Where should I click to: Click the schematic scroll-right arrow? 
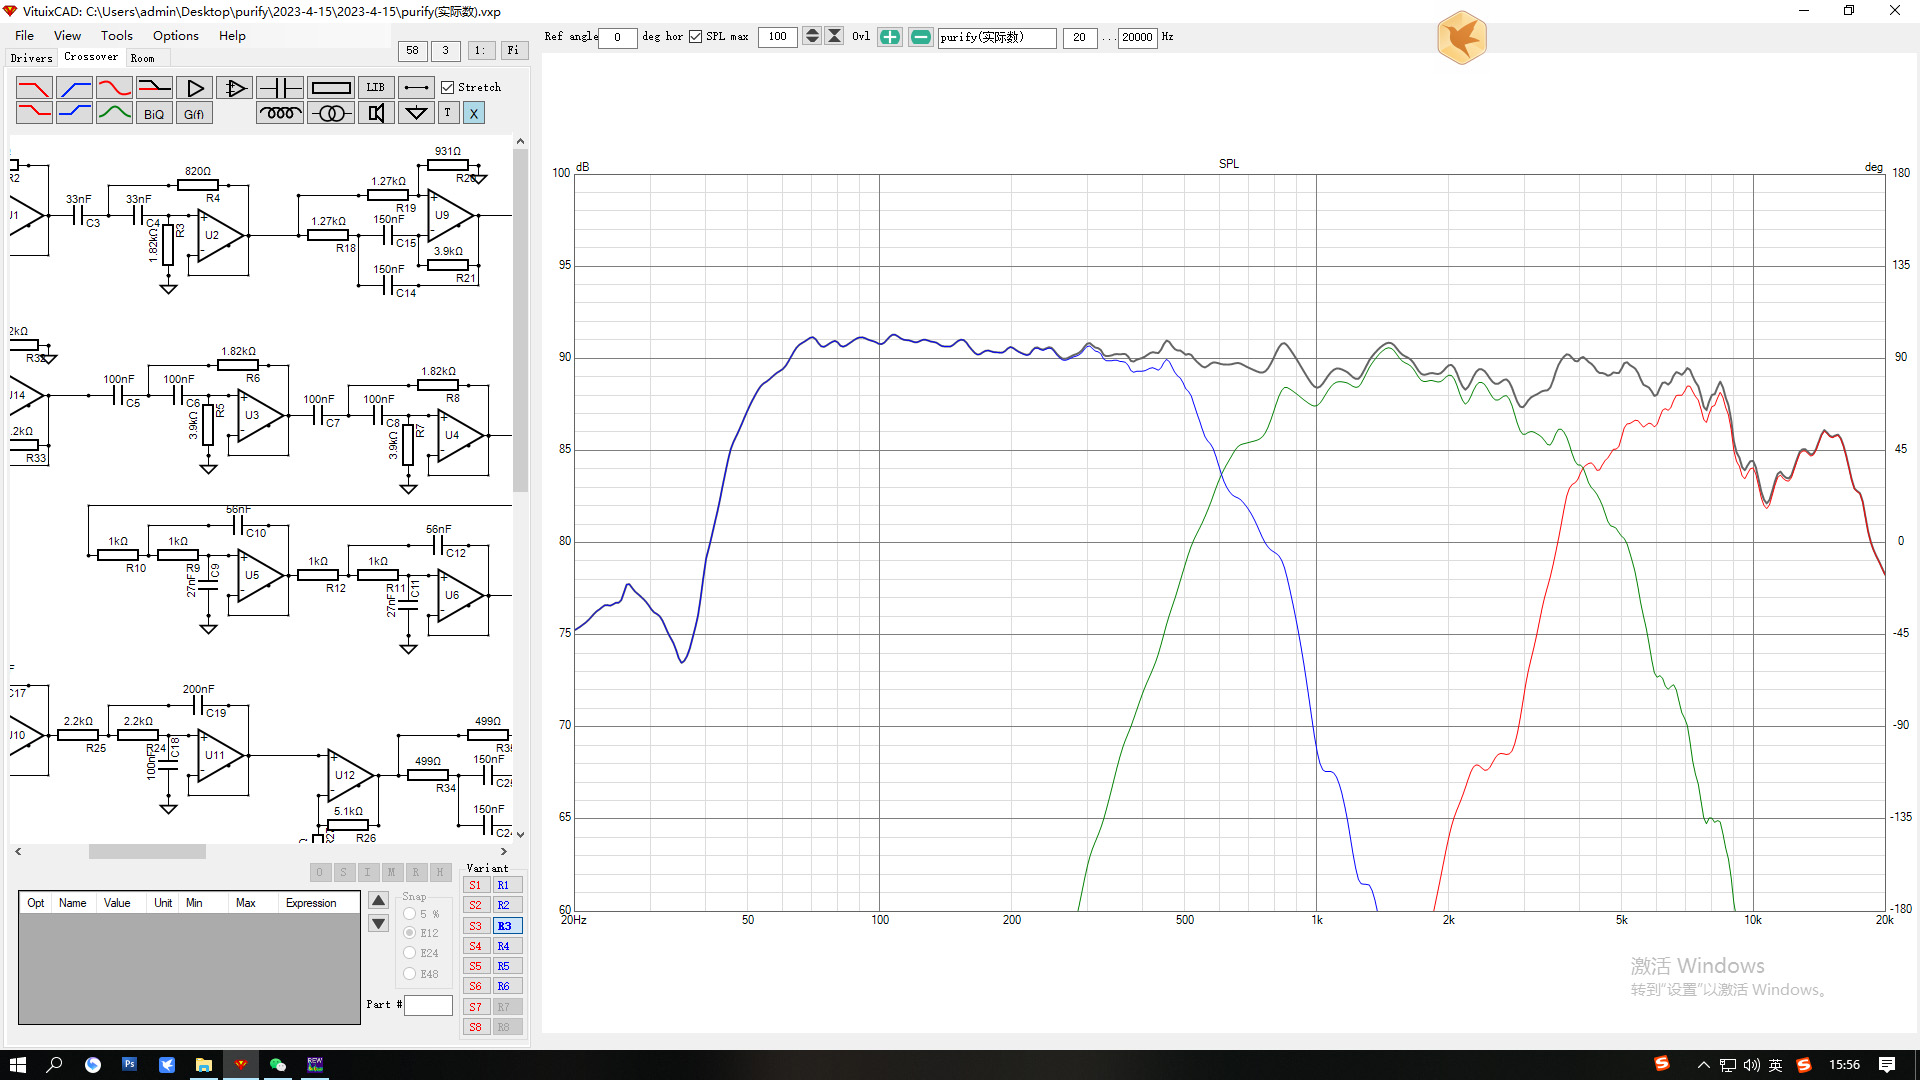(x=503, y=851)
